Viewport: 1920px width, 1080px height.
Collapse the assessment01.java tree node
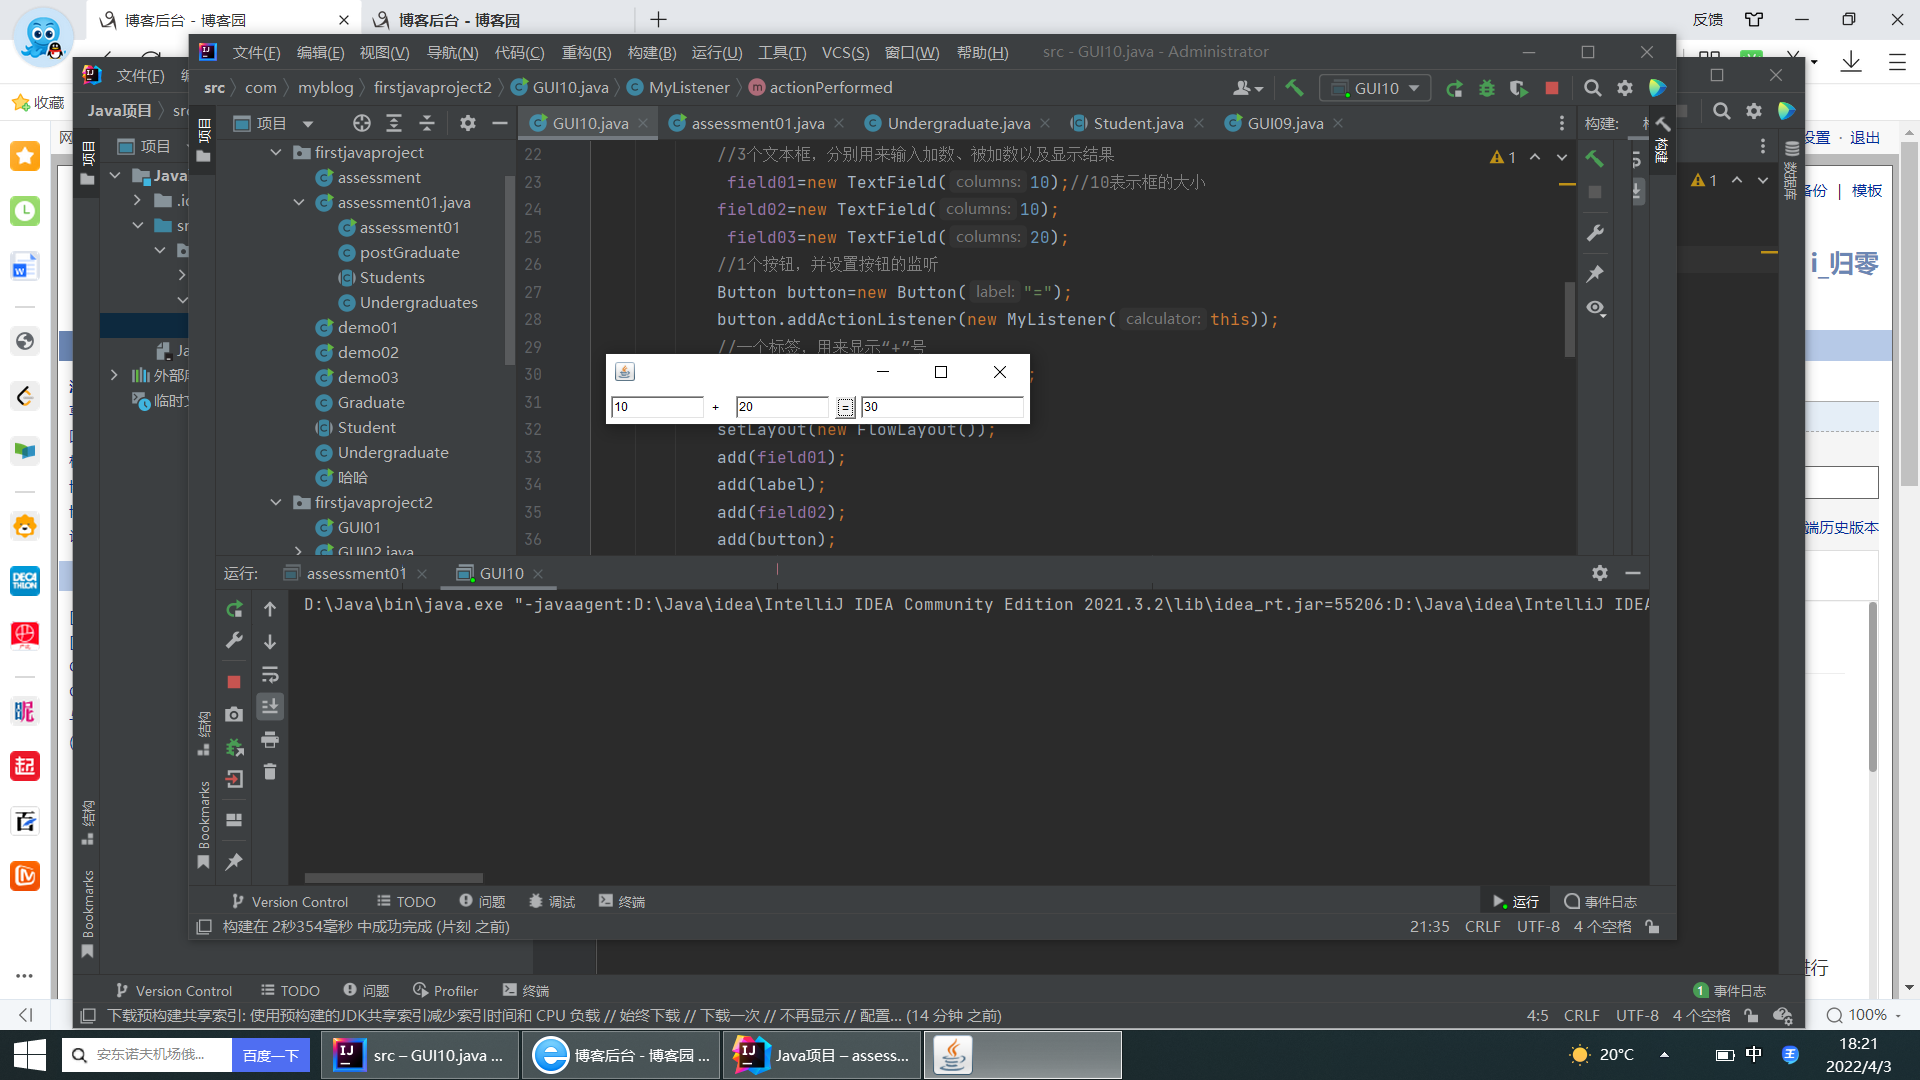tap(299, 202)
